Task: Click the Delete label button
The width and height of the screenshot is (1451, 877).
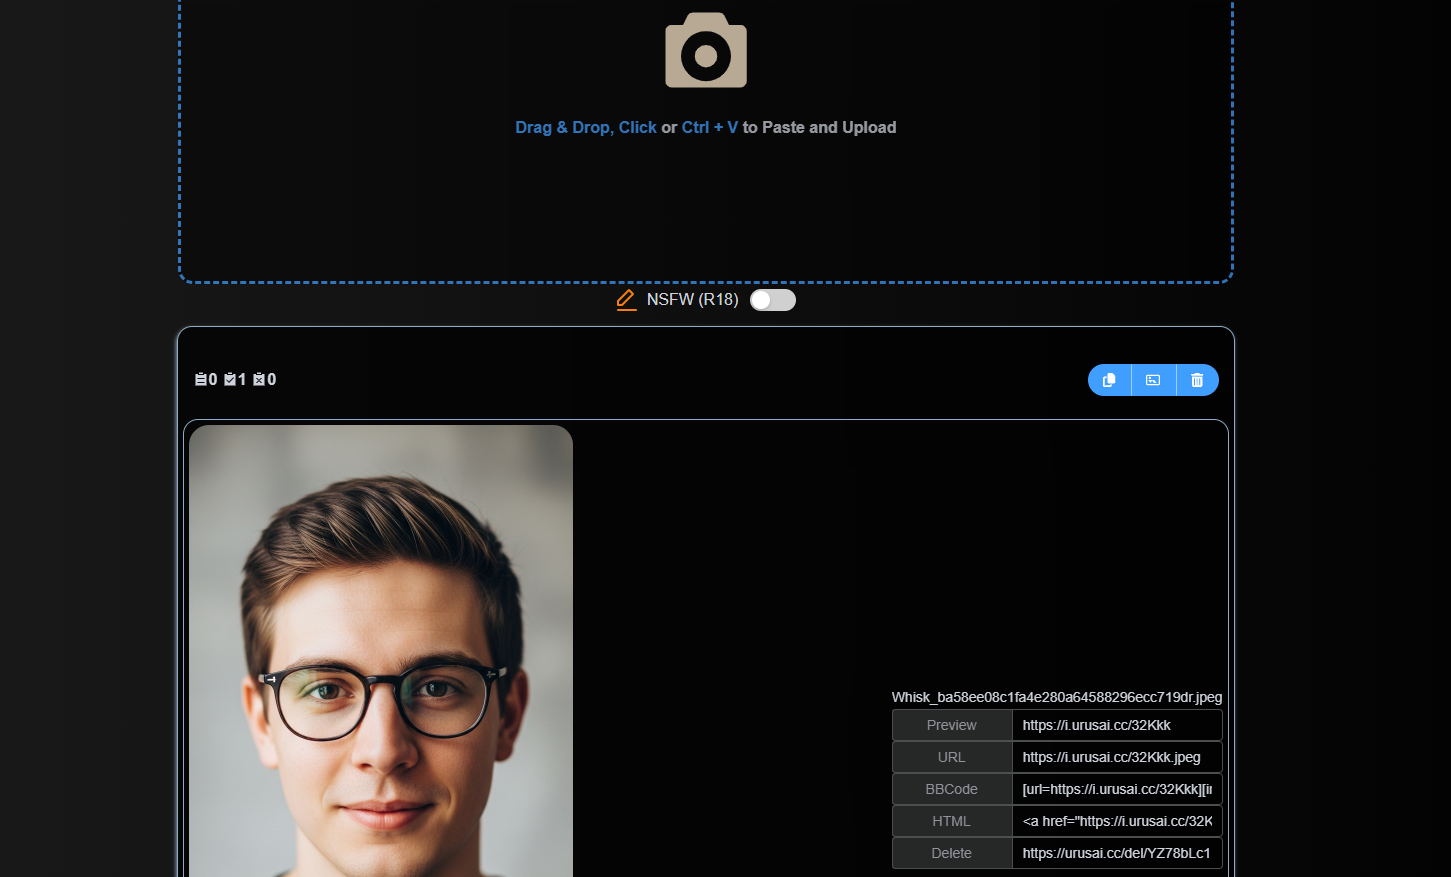Action: pyautogui.click(x=952, y=853)
